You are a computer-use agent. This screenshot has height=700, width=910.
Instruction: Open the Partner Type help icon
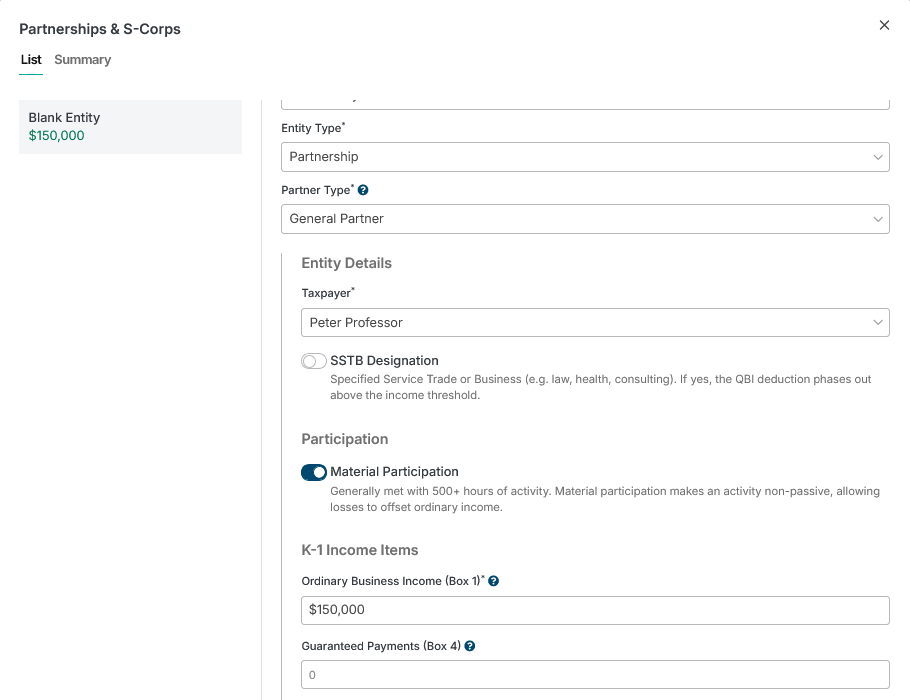point(363,190)
